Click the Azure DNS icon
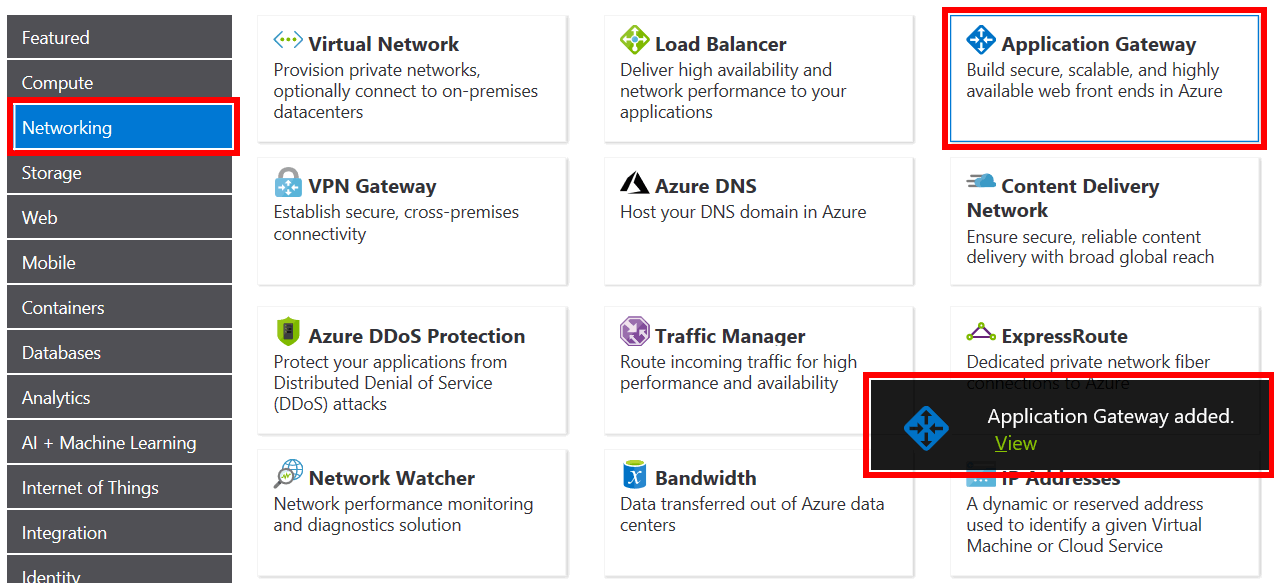 634,184
